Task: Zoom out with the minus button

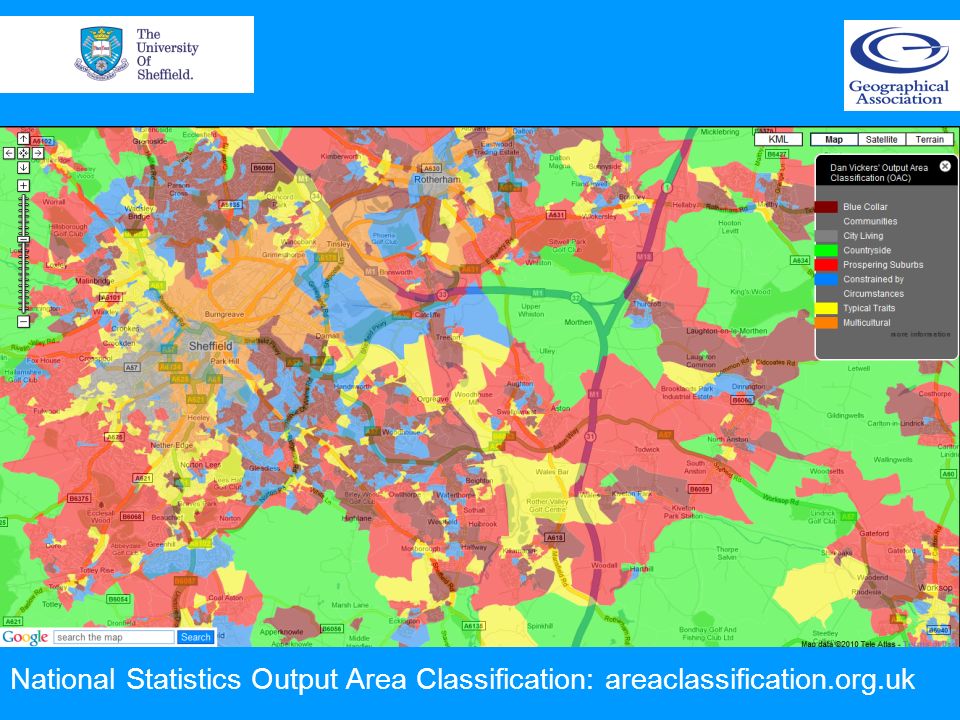Action: point(23,321)
